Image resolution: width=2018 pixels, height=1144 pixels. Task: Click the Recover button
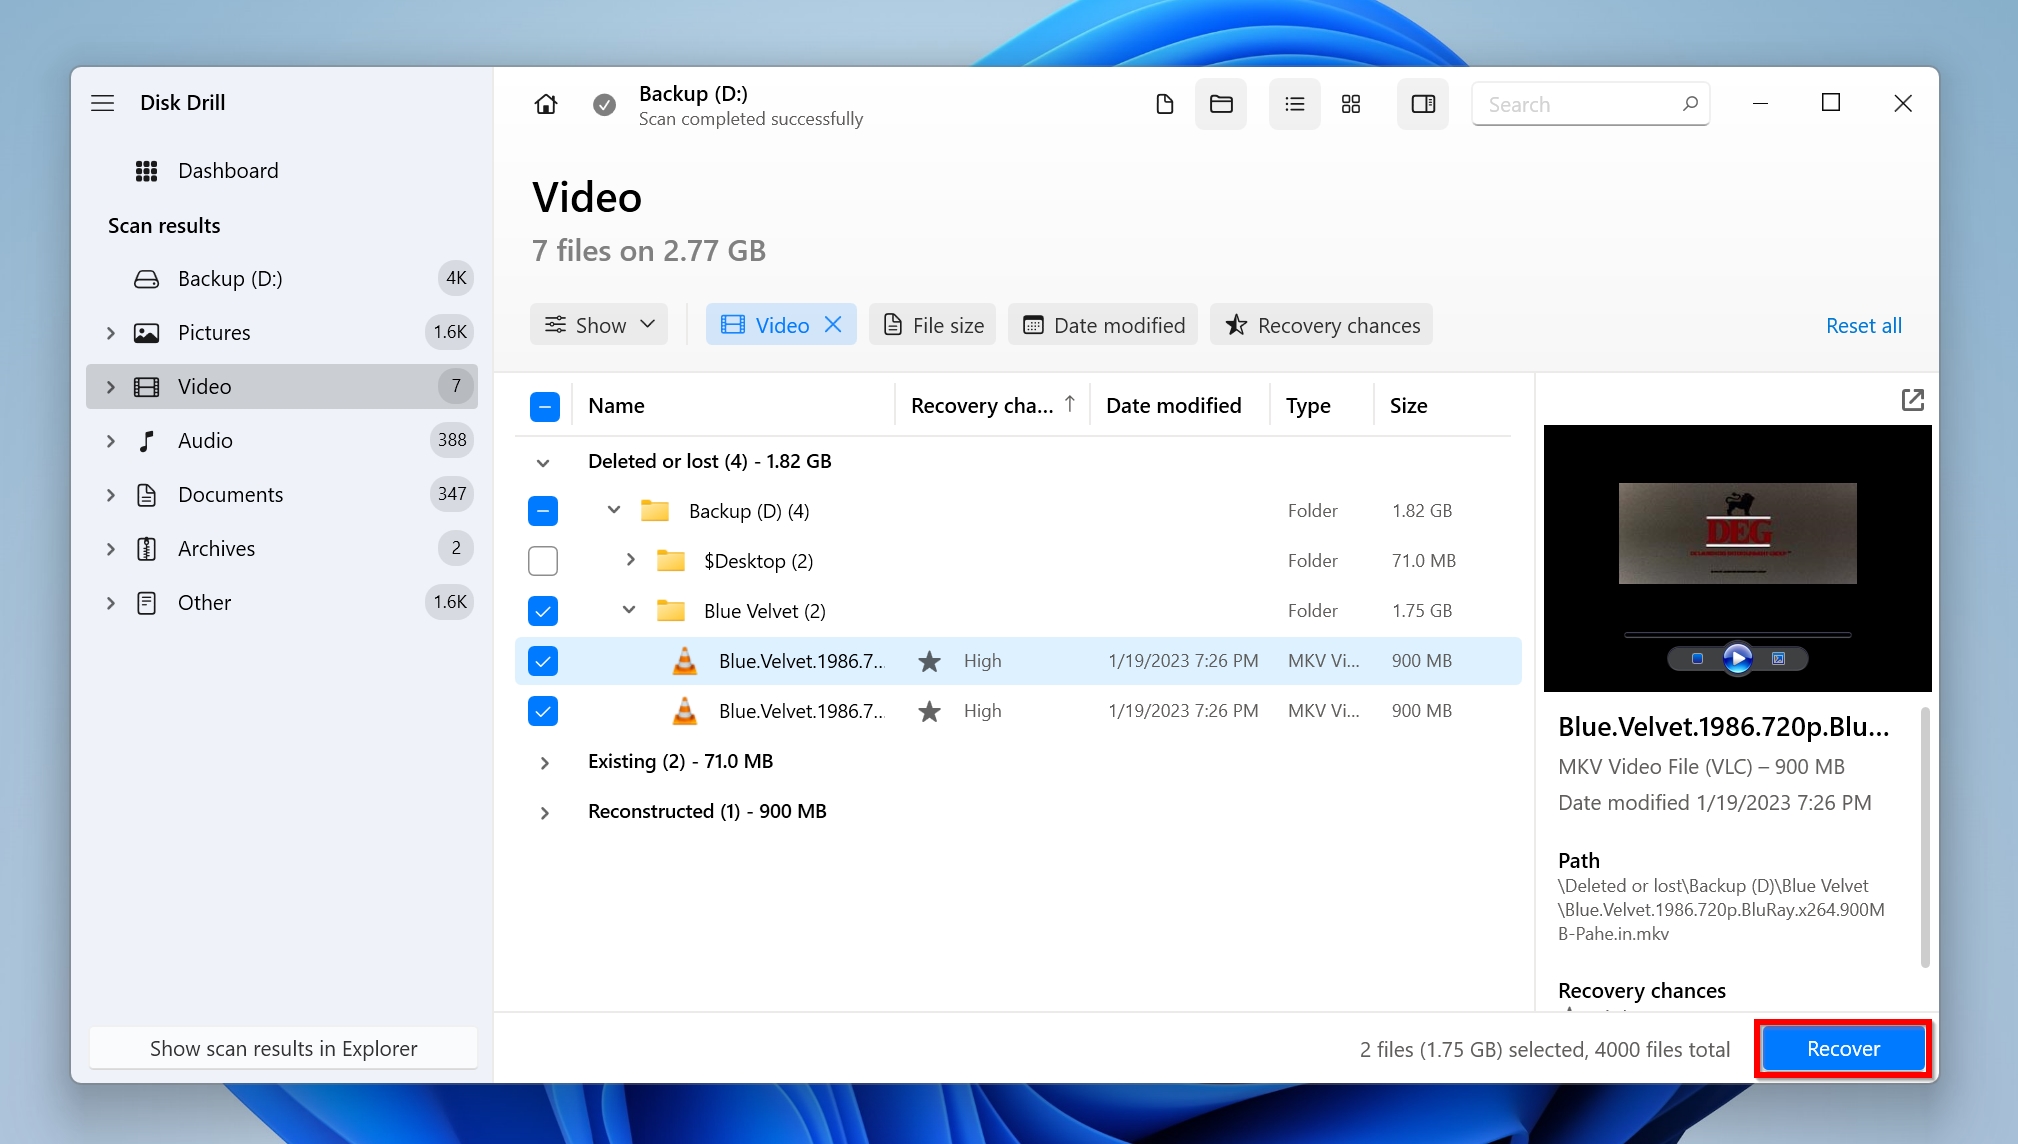click(1841, 1047)
